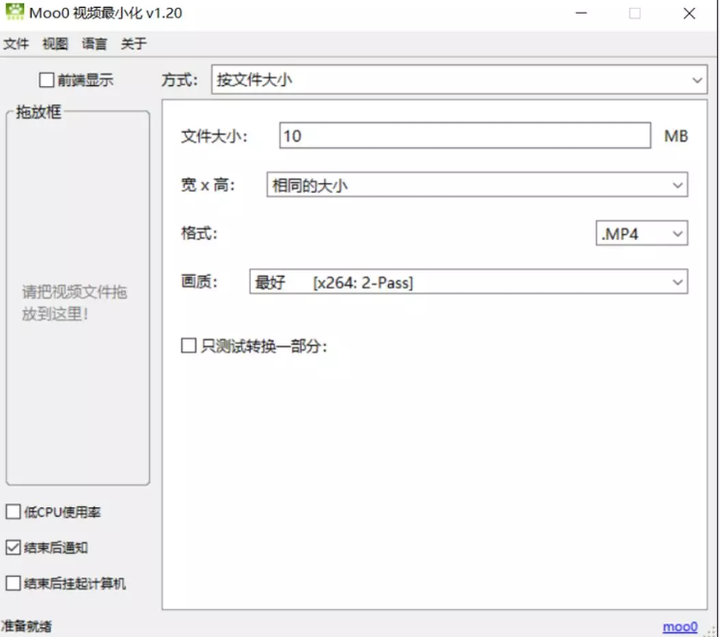Check the 只测试转换一部分 option
Screen dimensions: 720x637
(x=188, y=346)
